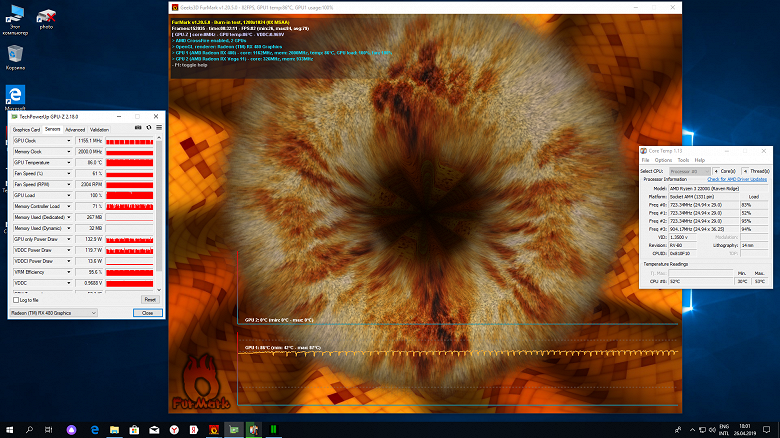Expand Fan Speed (%) sensor dropdown
Screen dimensions: 780x438
(69, 174)
